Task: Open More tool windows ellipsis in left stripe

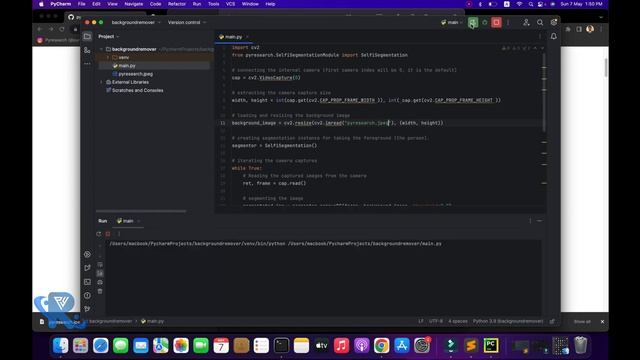Action: 87,64
